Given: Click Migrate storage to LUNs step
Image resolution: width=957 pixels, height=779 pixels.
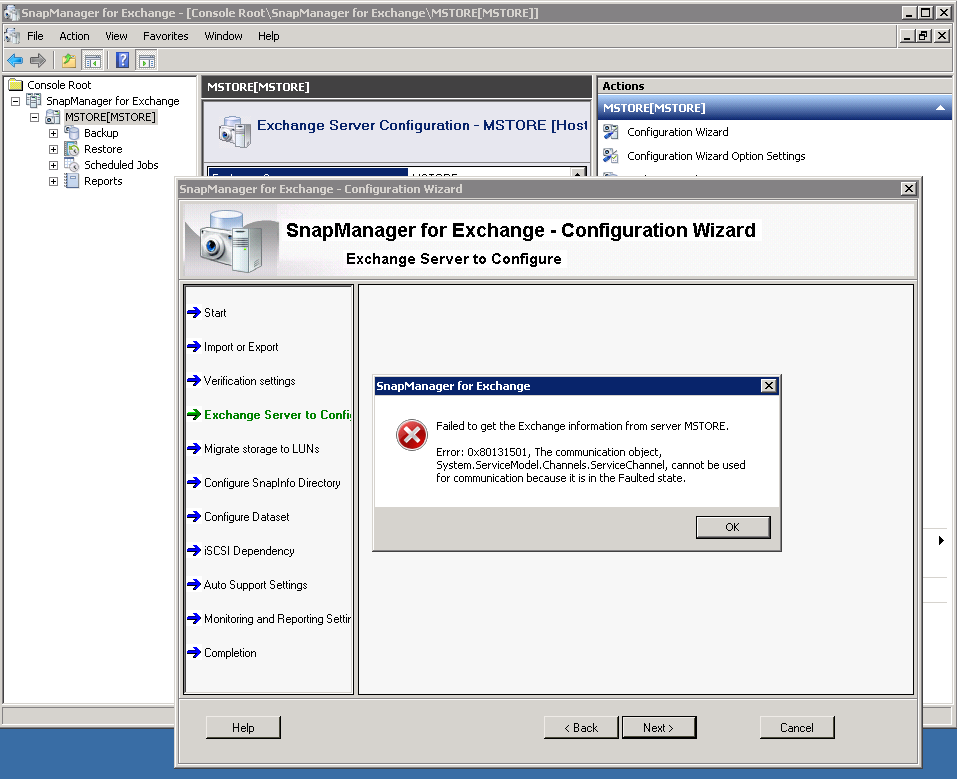Looking at the screenshot, I should point(262,449).
